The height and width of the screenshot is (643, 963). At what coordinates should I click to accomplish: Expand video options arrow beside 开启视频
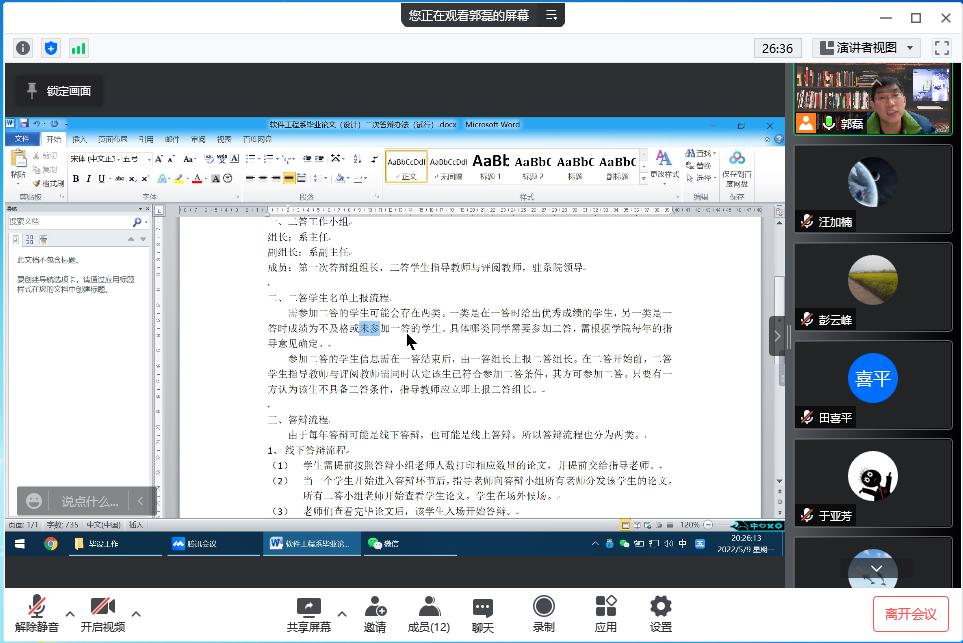tap(136, 614)
